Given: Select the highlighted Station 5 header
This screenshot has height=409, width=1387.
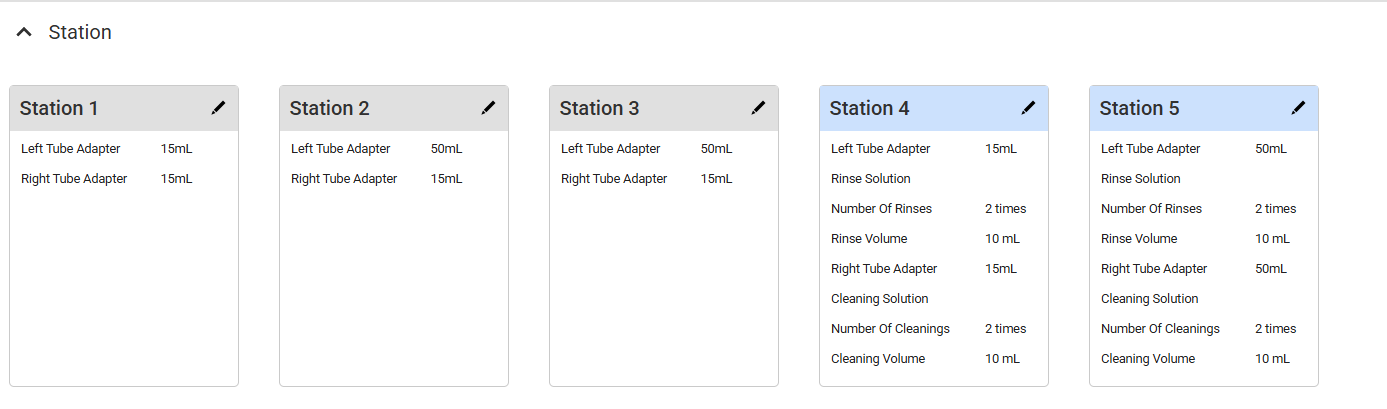Looking at the screenshot, I should 1180,108.
